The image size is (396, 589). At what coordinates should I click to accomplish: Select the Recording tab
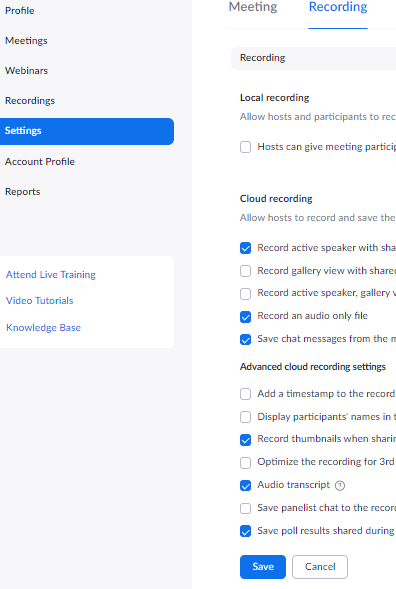pos(338,7)
